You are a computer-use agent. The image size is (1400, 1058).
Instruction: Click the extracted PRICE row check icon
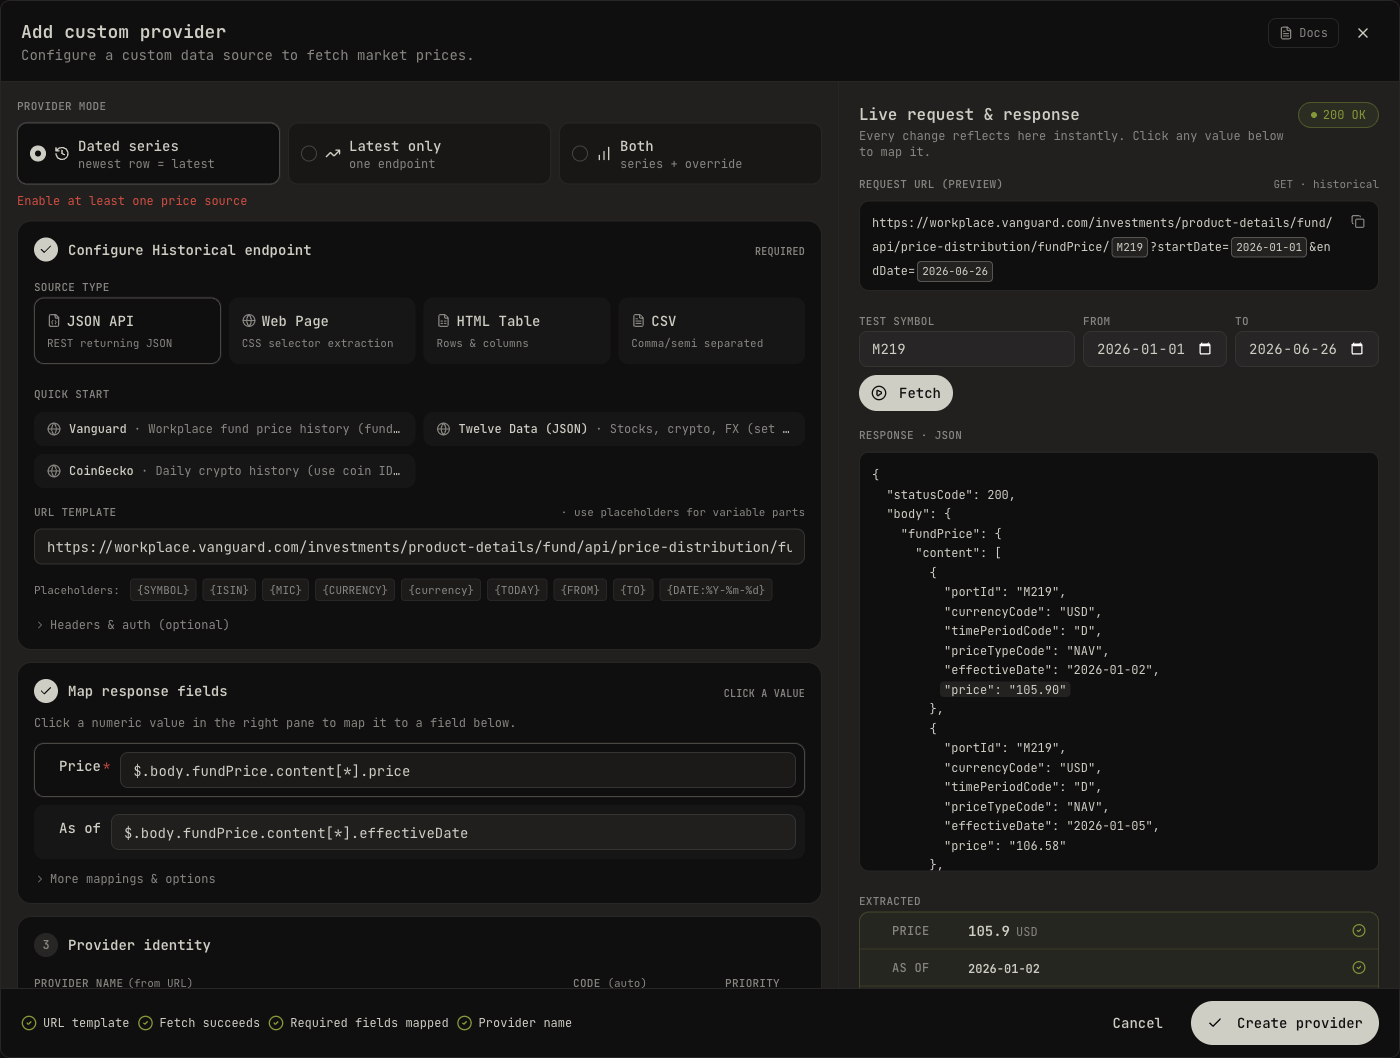tap(1359, 931)
